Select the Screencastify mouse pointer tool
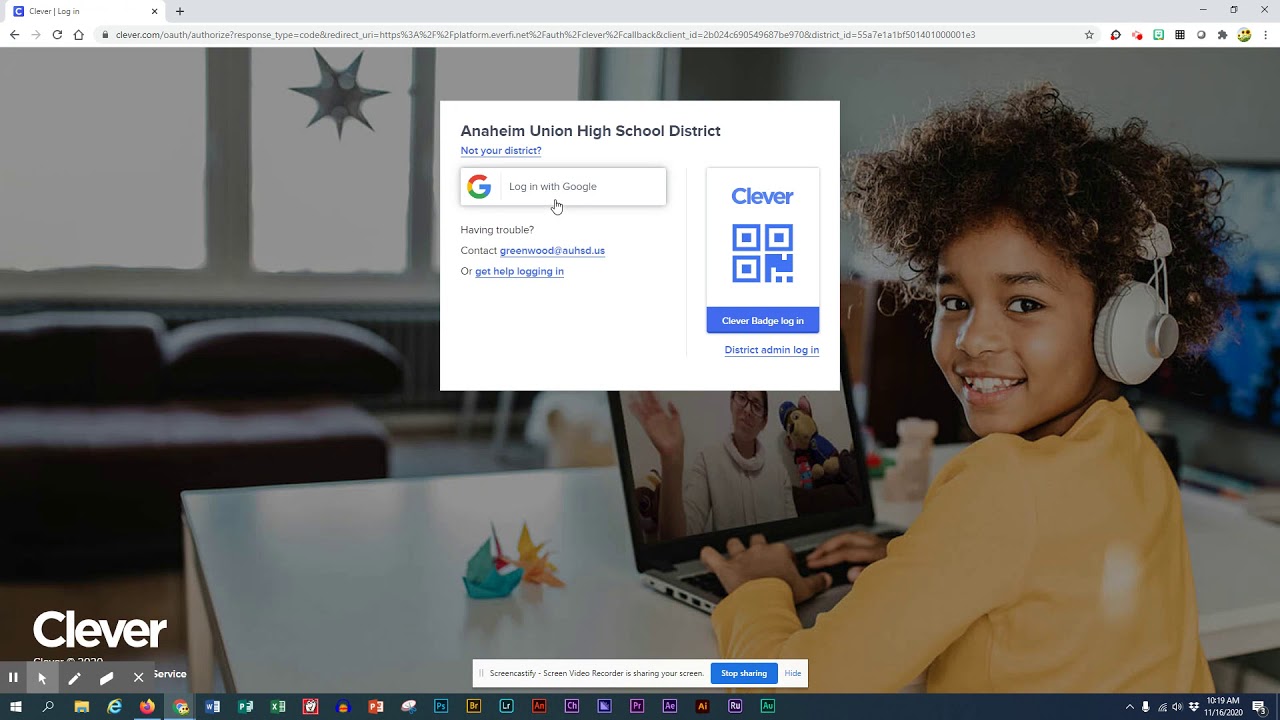 (42, 677)
